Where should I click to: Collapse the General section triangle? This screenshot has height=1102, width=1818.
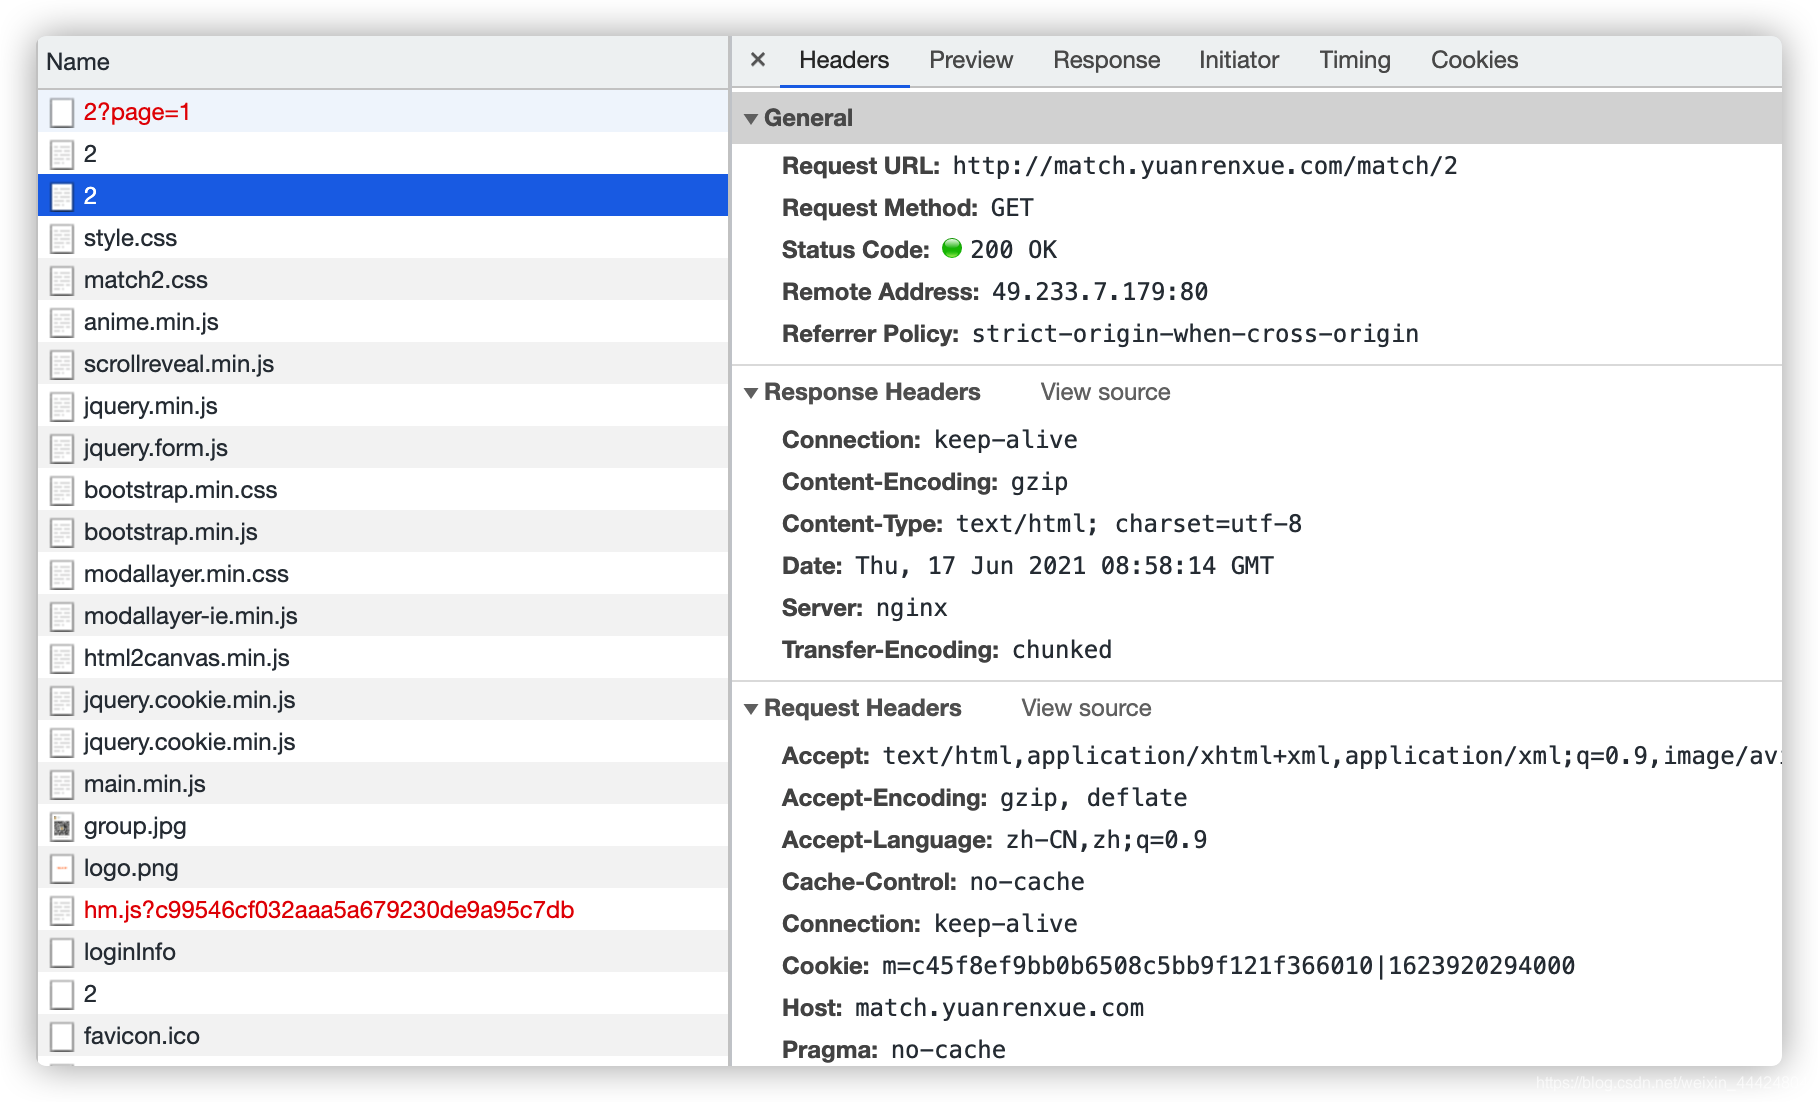pos(751,119)
